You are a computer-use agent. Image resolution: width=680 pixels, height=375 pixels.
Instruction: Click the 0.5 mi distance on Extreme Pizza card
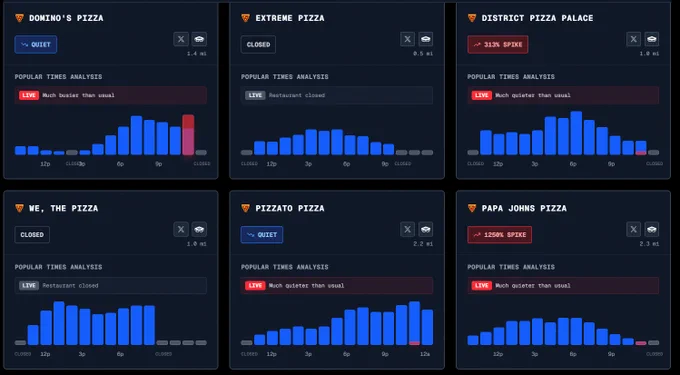click(x=423, y=54)
